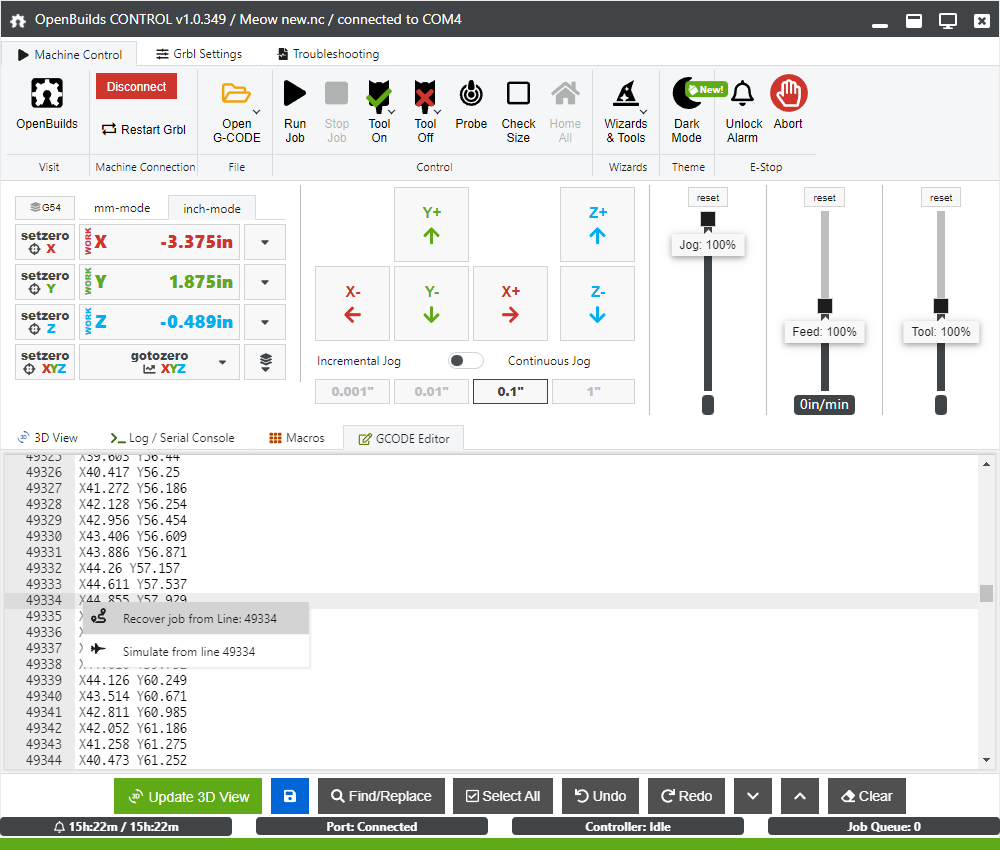Save G-code with blue disk button
The height and width of the screenshot is (850, 1000).
[x=290, y=796]
